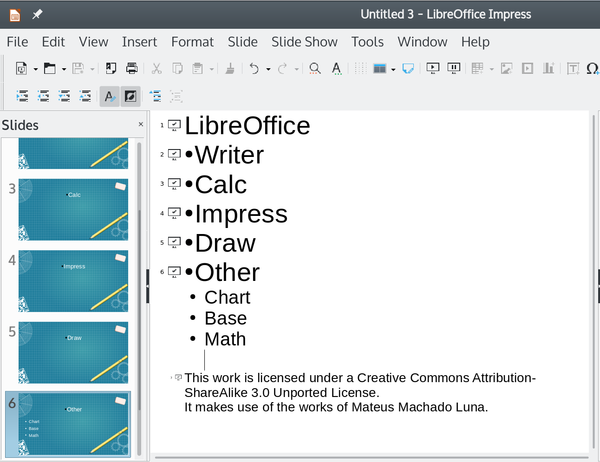Click the 'Chart' outline sub-point
The height and width of the screenshot is (462, 600).
(227, 297)
